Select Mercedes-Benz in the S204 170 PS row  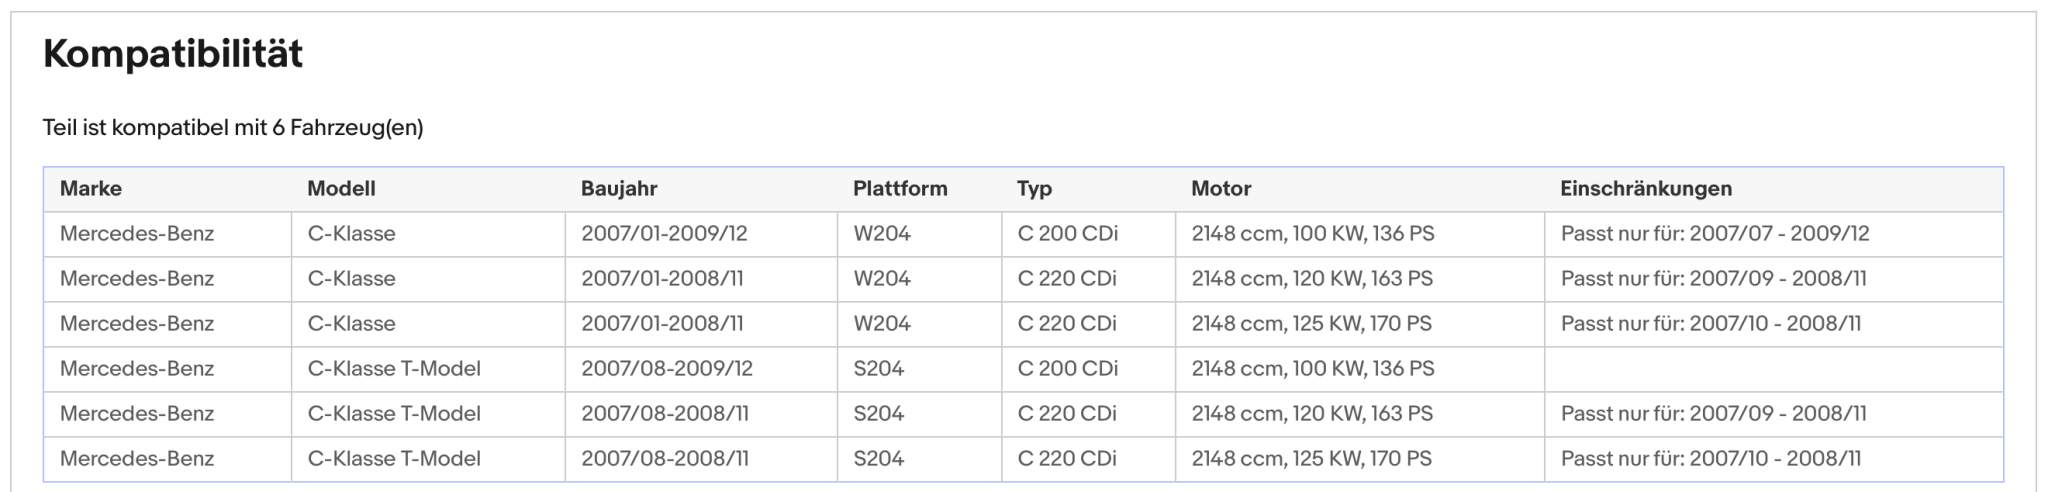[137, 459]
